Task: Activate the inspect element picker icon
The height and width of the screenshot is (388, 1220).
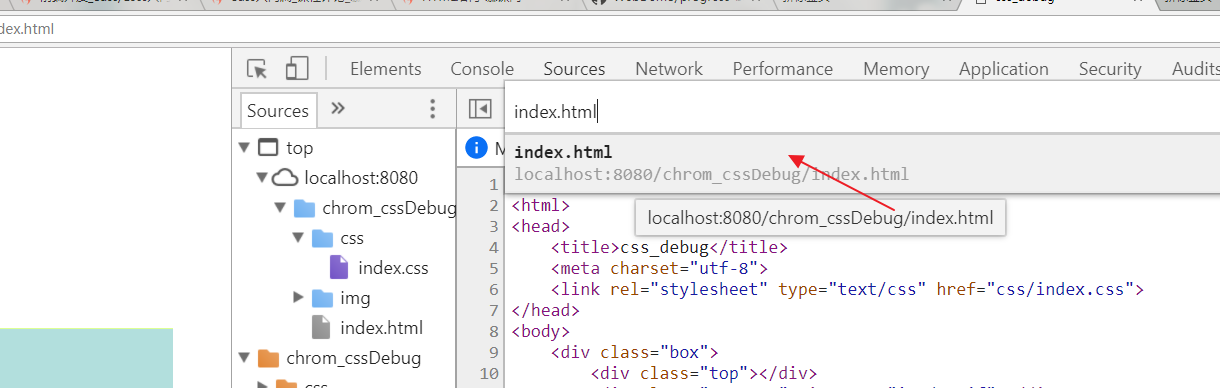Action: 257,69
